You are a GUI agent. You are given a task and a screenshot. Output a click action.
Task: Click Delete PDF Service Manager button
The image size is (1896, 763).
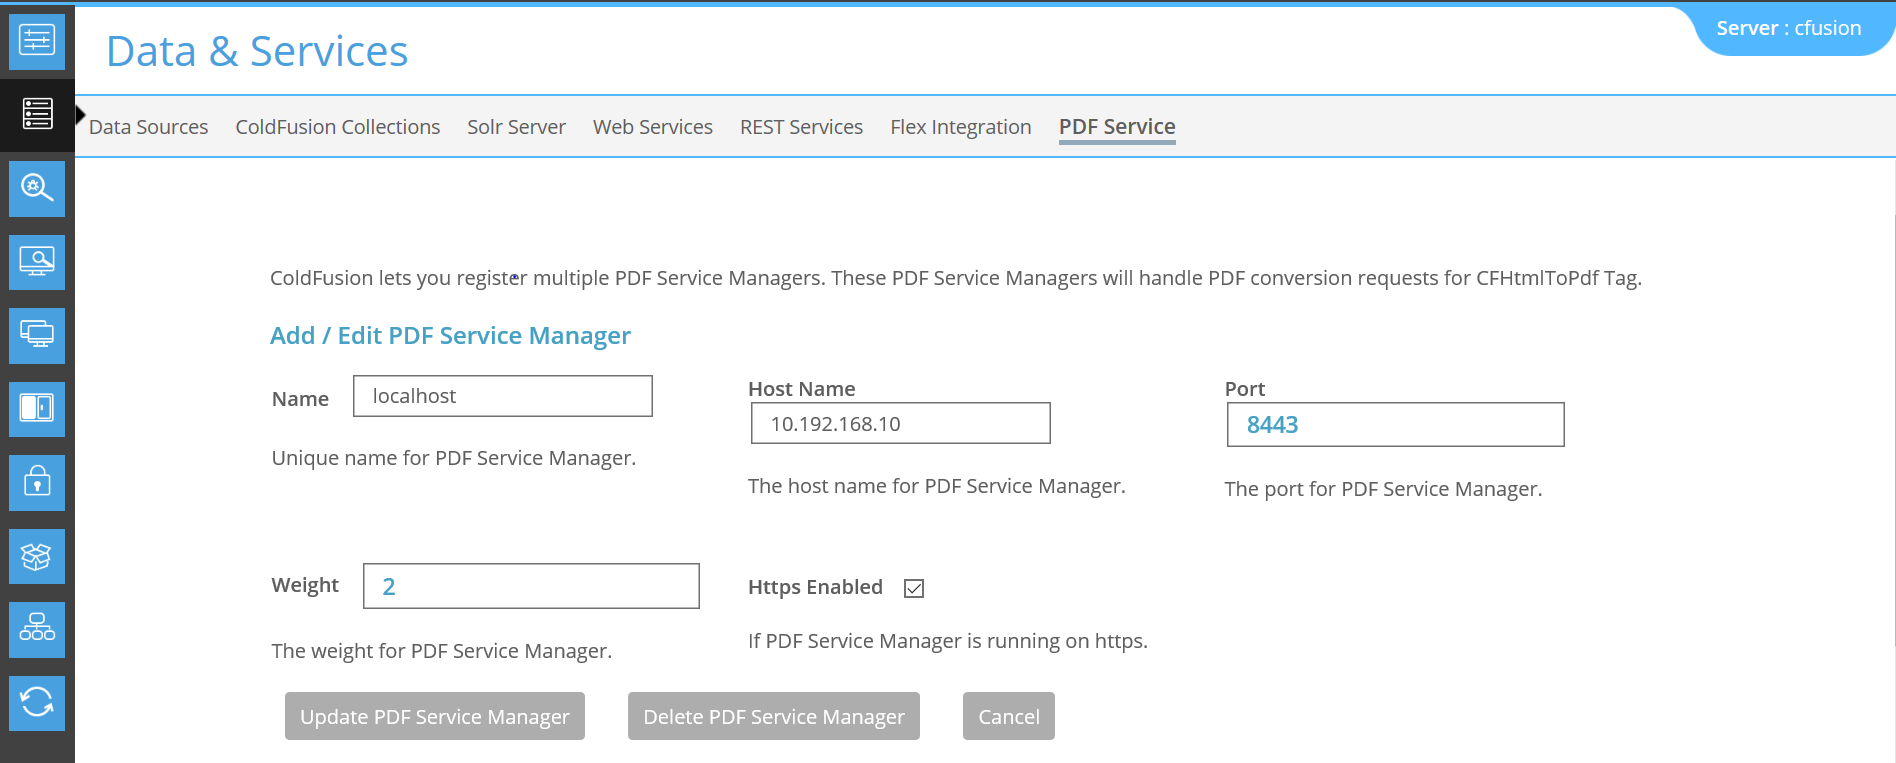click(x=773, y=716)
